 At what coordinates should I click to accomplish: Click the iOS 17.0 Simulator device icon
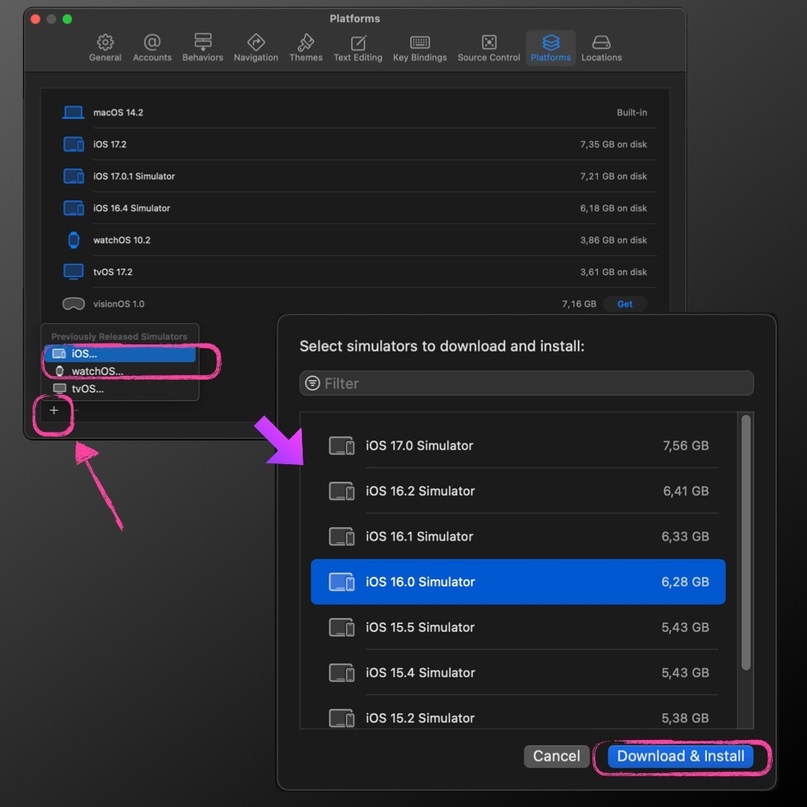[x=341, y=446]
